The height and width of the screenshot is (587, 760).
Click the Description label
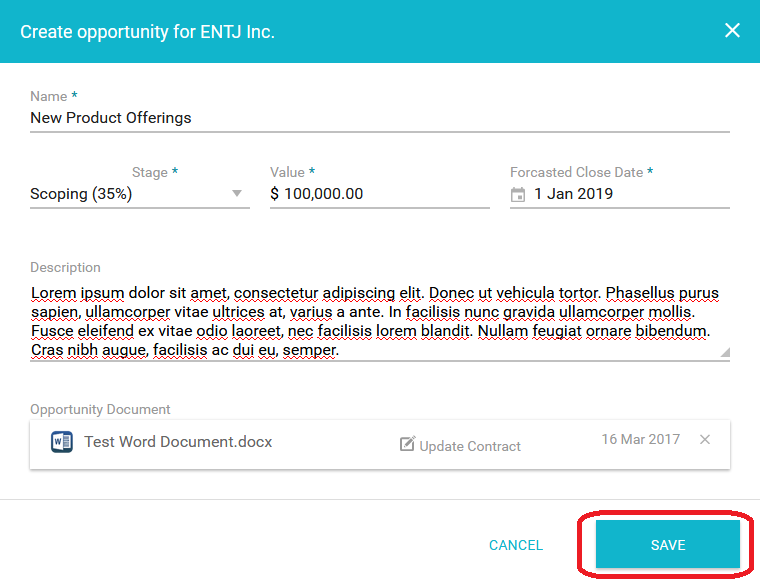tap(65, 268)
